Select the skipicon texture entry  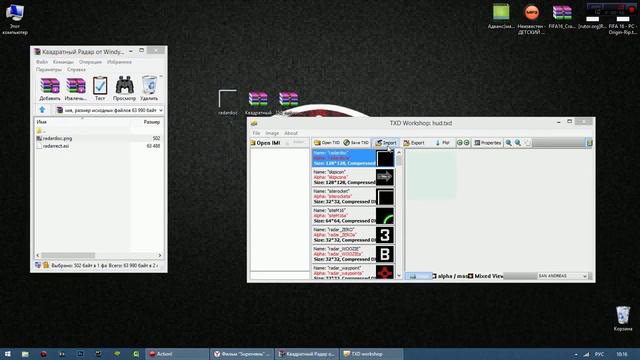click(353, 177)
